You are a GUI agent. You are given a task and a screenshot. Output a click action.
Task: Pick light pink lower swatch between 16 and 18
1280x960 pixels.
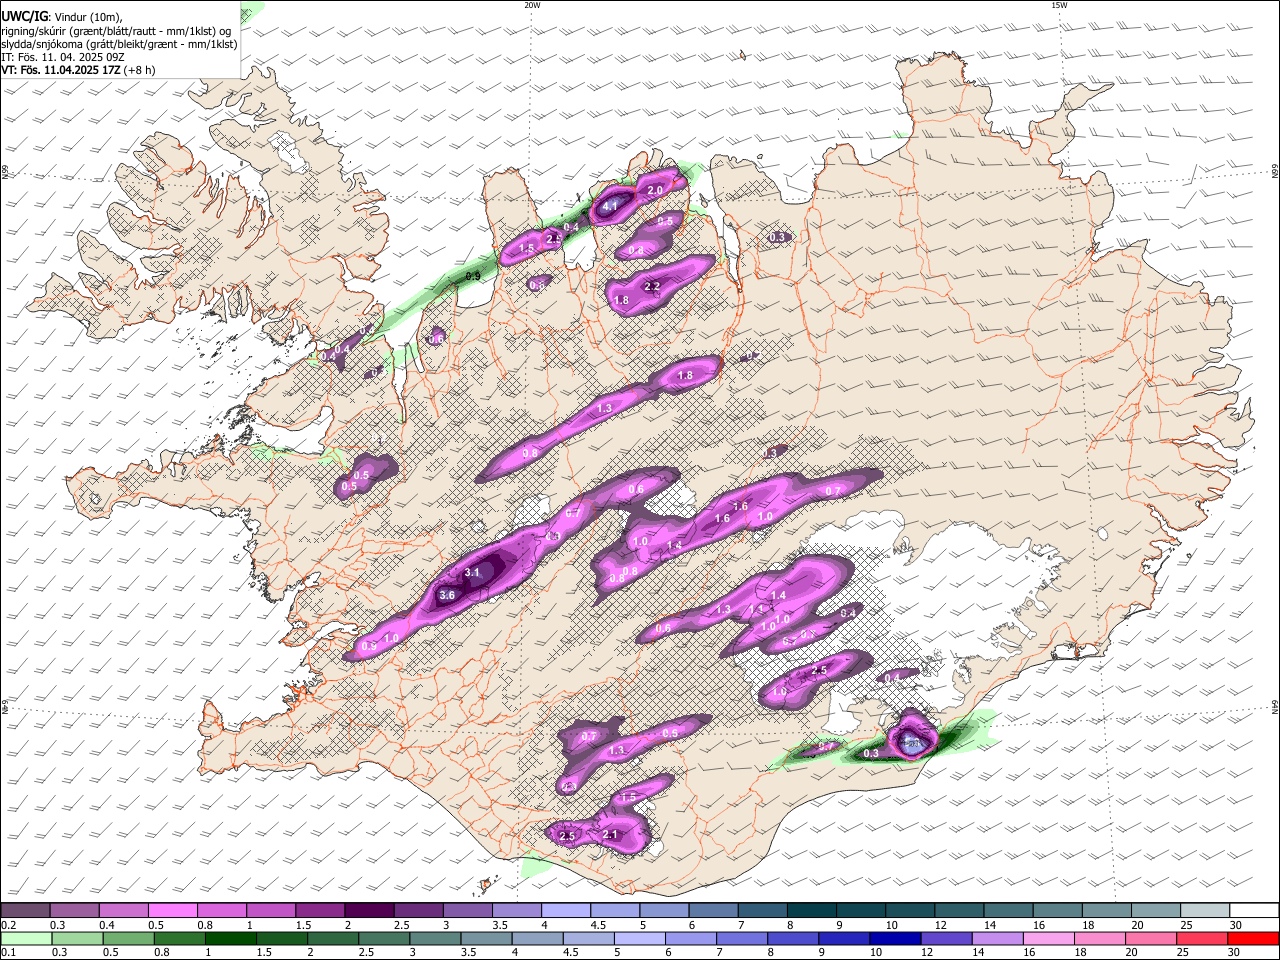click(x=1047, y=939)
